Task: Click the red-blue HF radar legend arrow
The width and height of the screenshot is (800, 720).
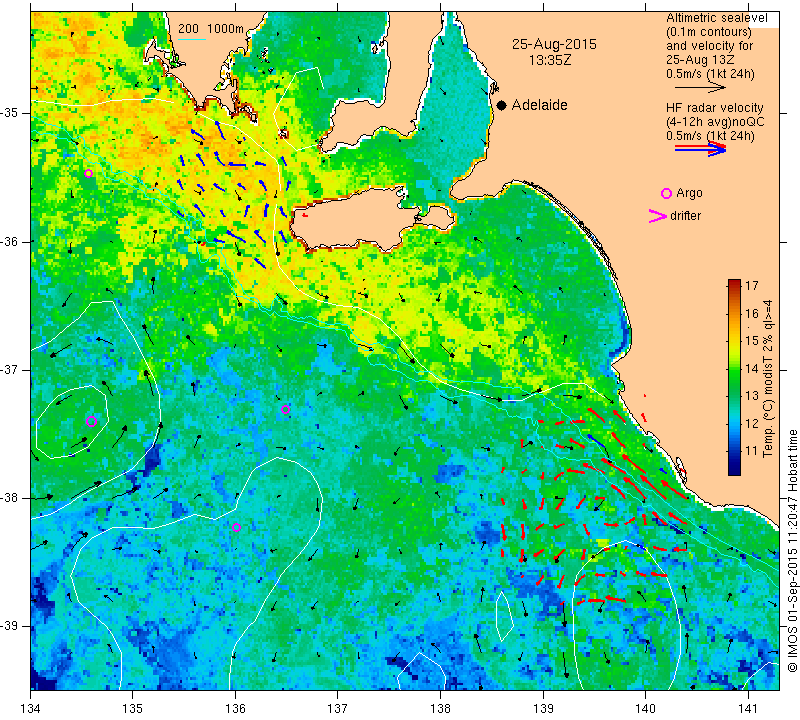Action: (700, 149)
